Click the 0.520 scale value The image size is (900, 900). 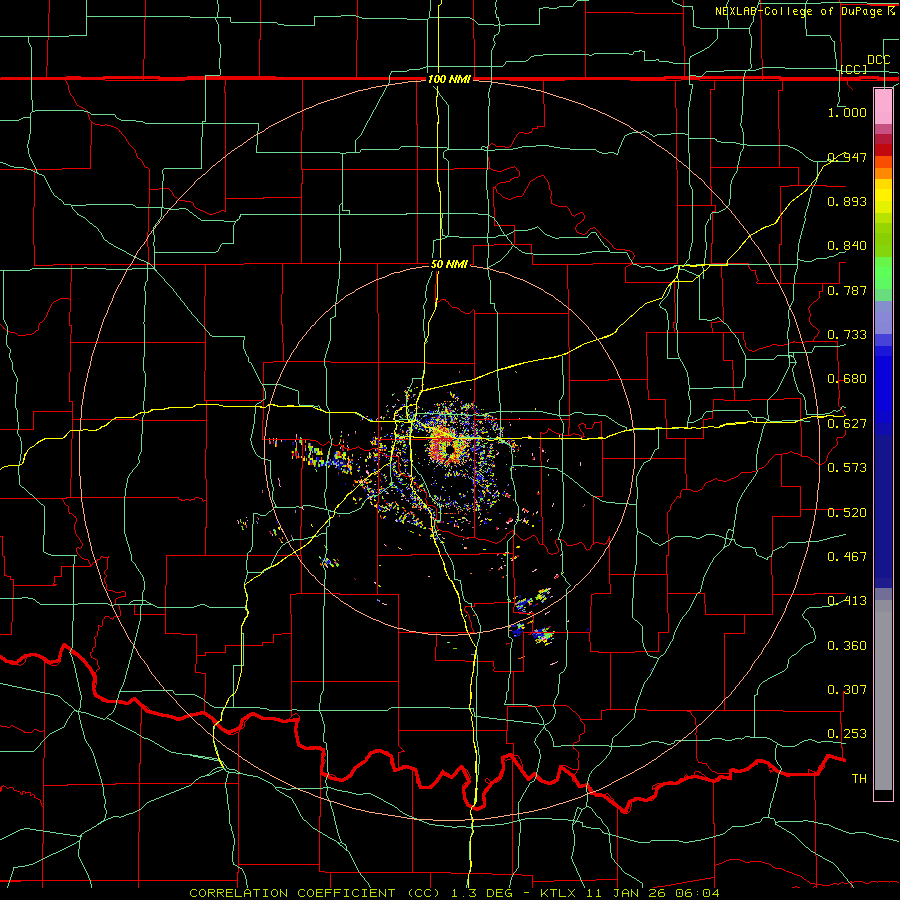(847, 513)
